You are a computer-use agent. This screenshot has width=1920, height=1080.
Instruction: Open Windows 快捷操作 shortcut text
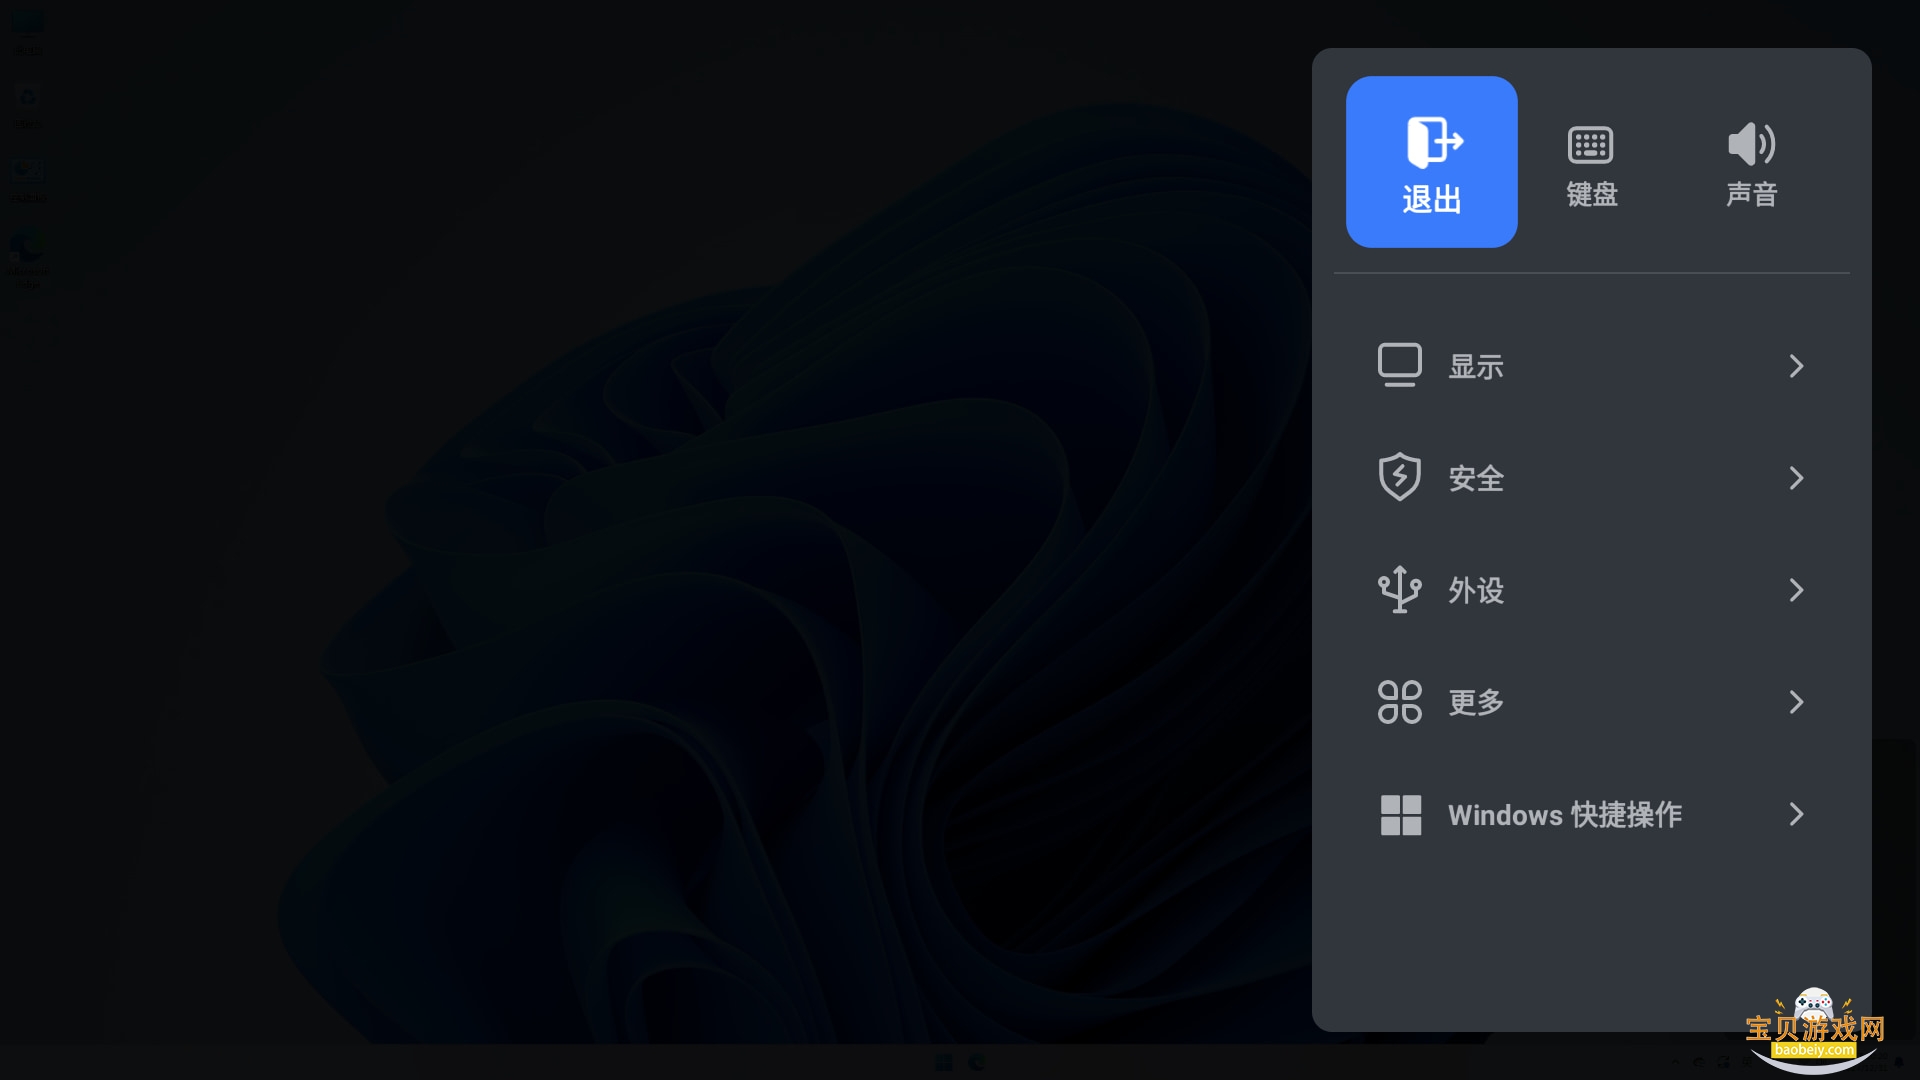[x=1565, y=814]
